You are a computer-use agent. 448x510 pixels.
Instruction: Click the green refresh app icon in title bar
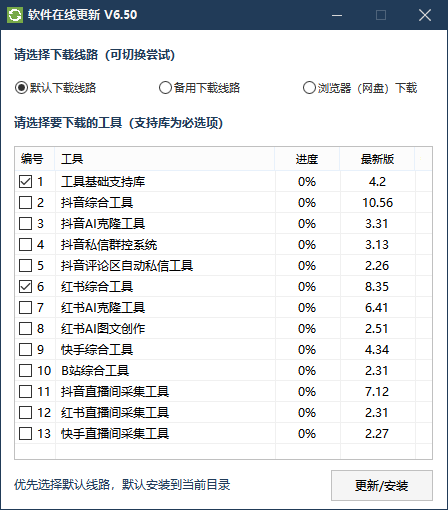tap(15, 15)
